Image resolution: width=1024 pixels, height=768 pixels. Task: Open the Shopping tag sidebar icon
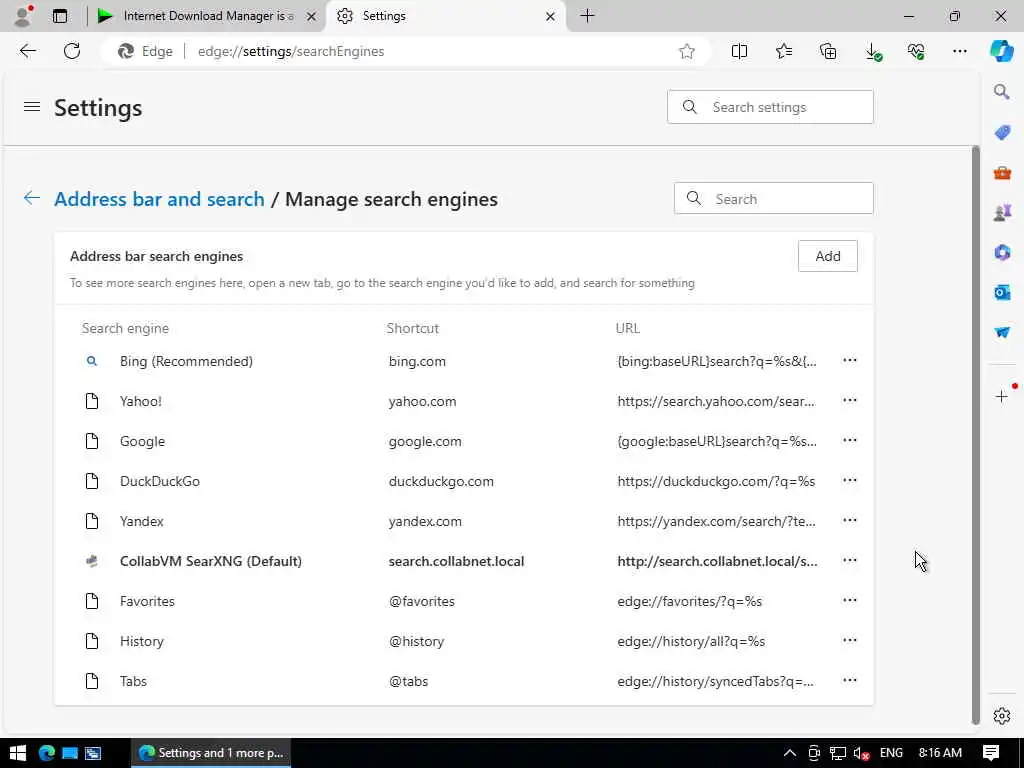(x=1002, y=132)
